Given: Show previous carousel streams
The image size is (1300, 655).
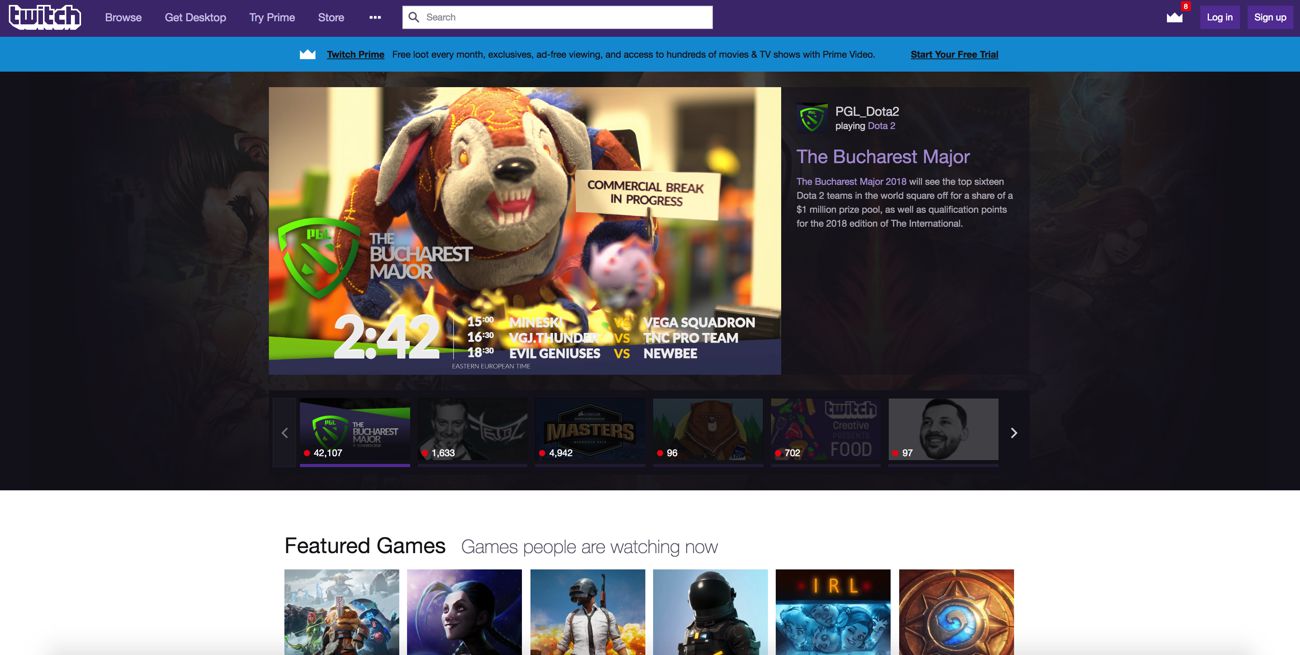Looking at the screenshot, I should point(284,432).
